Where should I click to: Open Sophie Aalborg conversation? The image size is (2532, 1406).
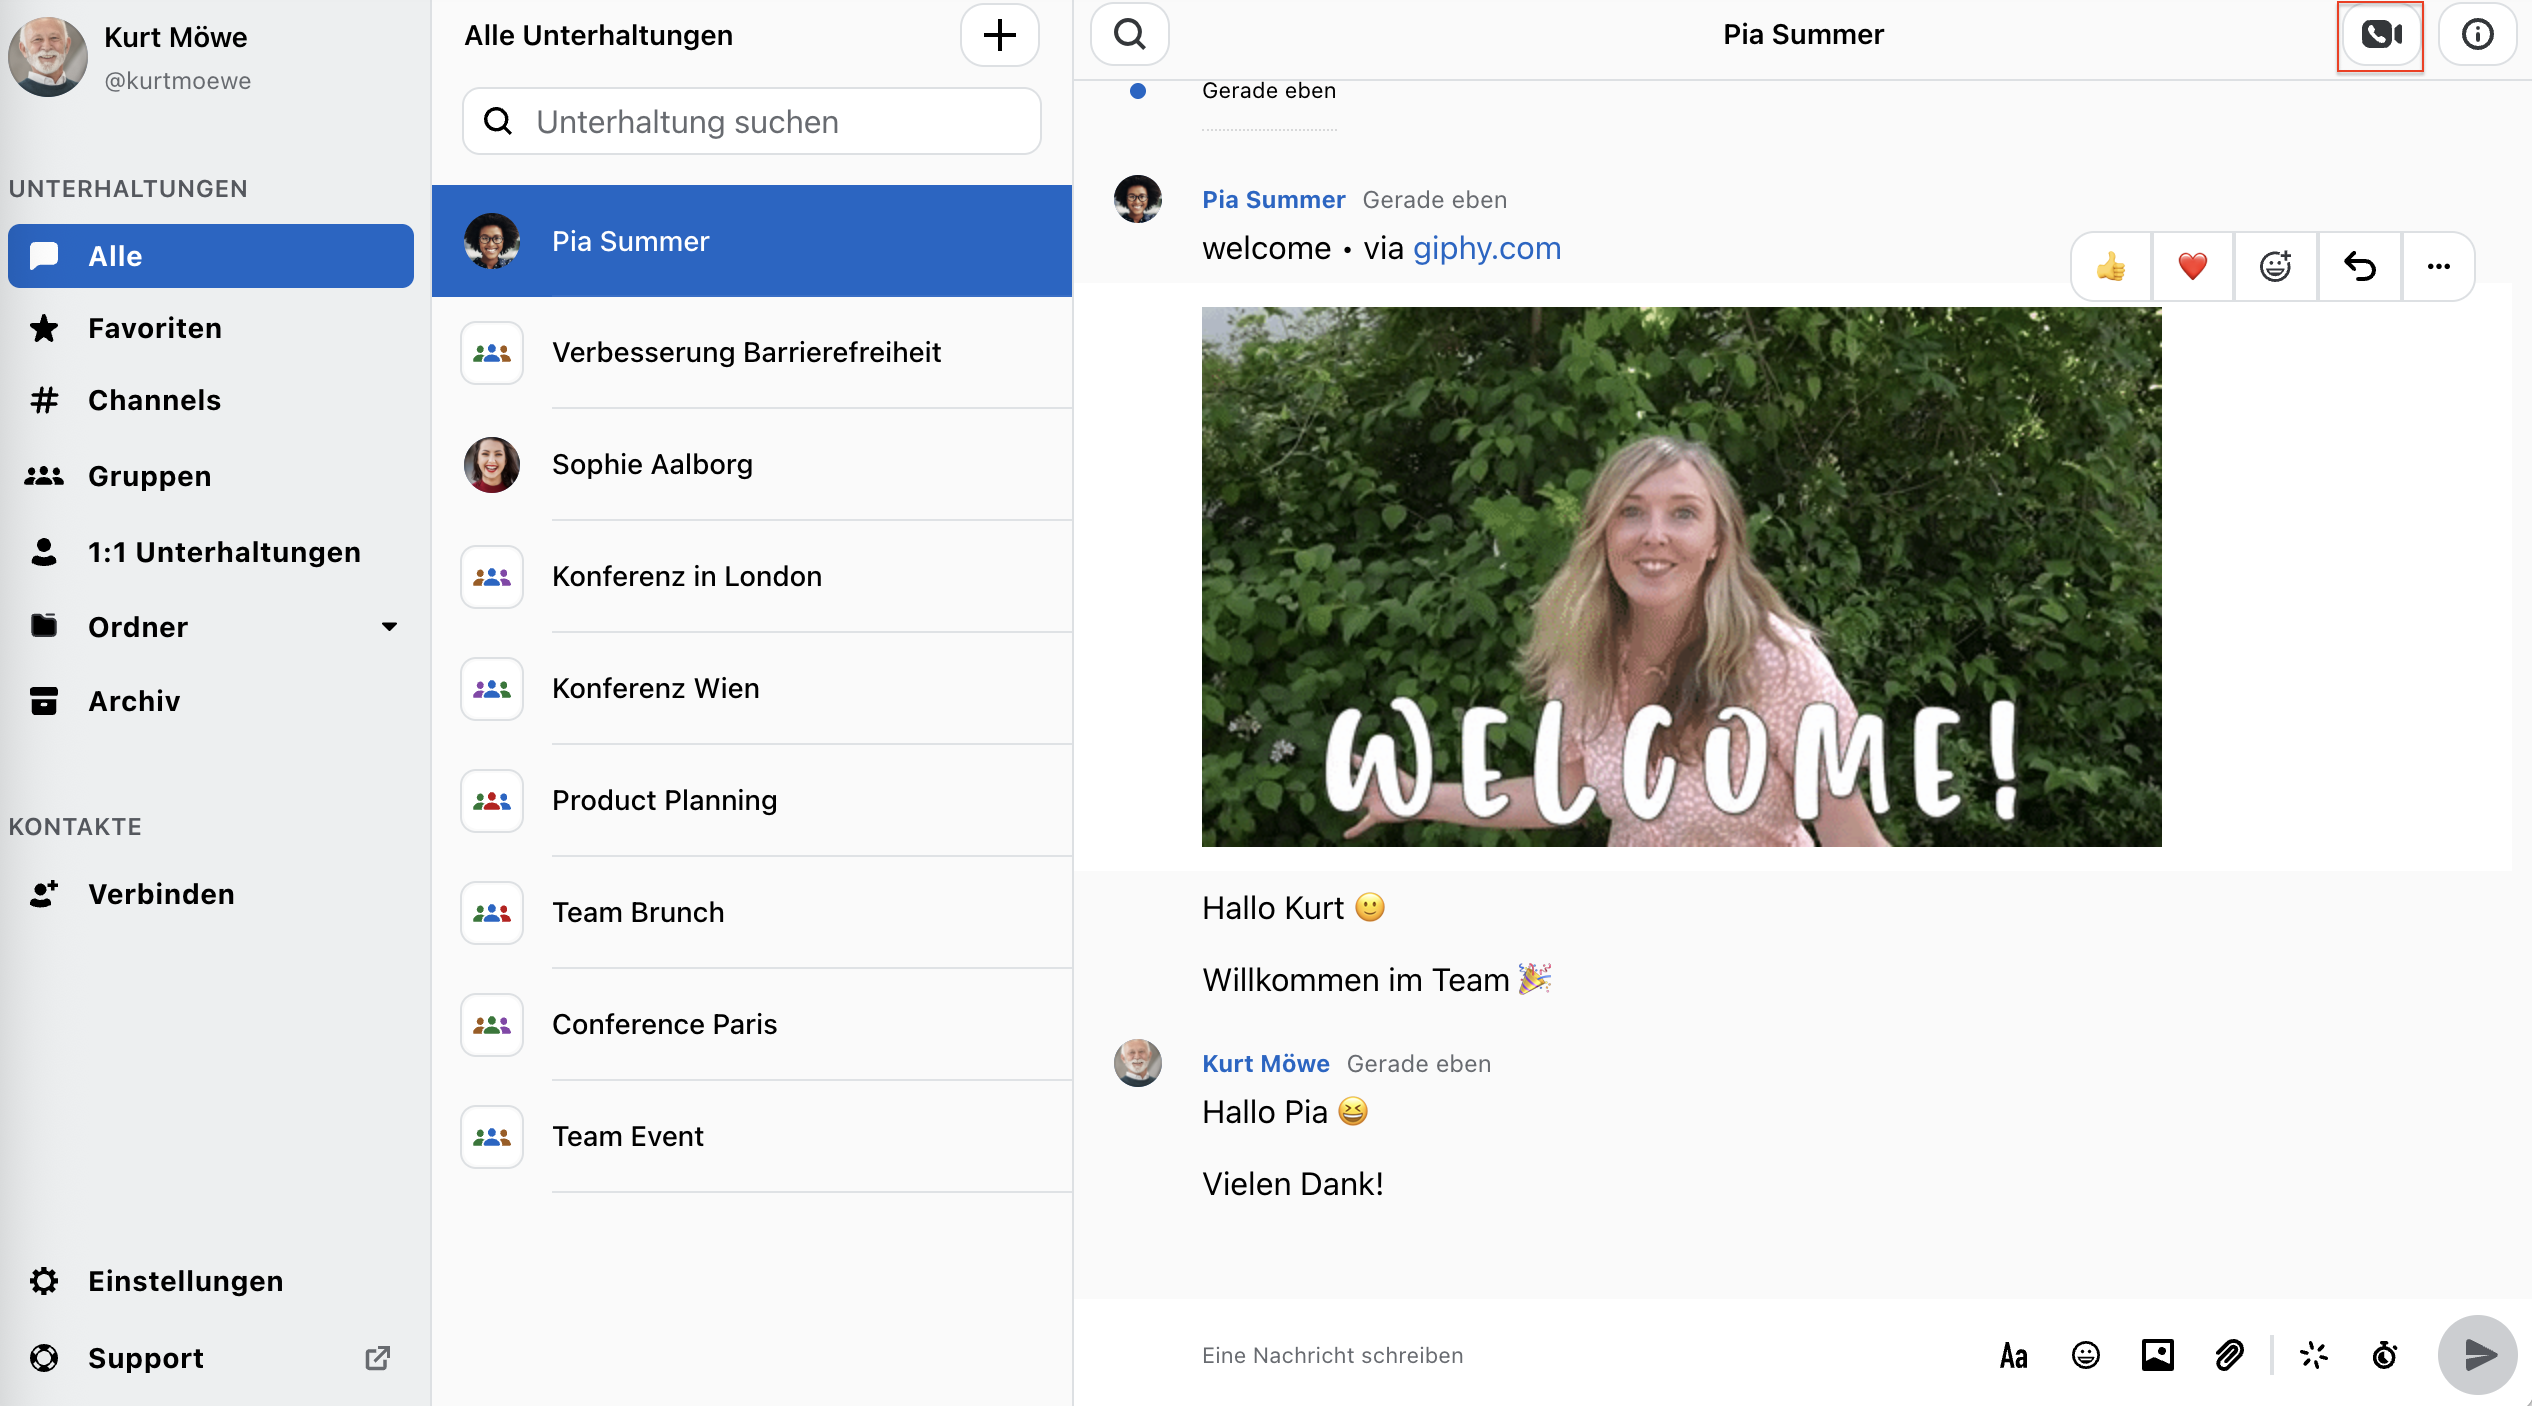pos(752,464)
